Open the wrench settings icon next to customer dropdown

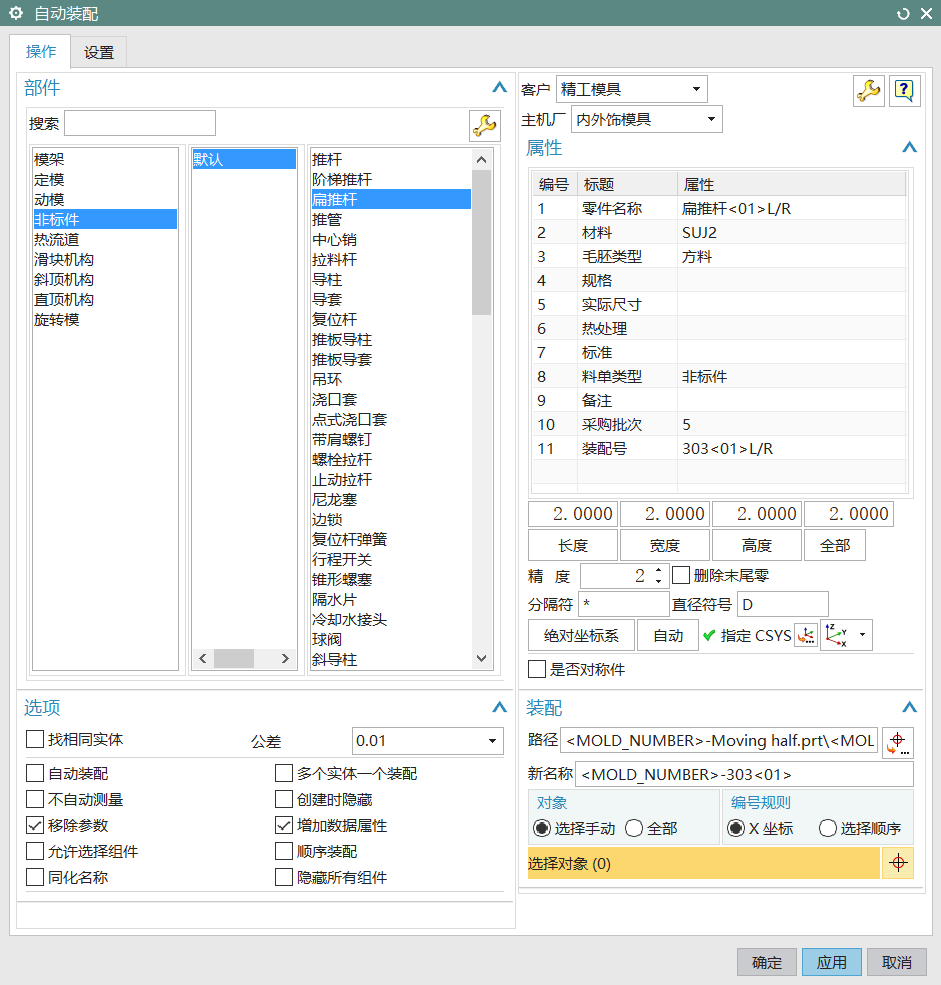pyautogui.click(x=869, y=91)
